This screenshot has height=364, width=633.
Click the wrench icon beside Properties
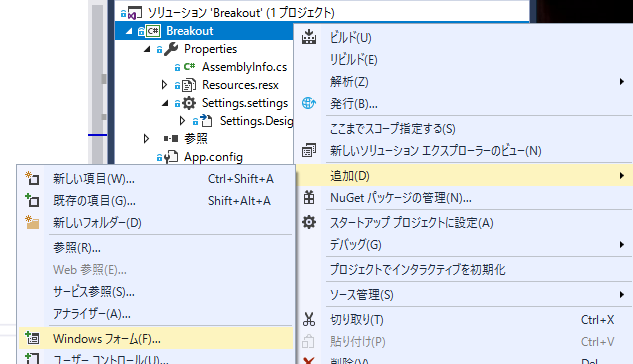[x=171, y=49]
